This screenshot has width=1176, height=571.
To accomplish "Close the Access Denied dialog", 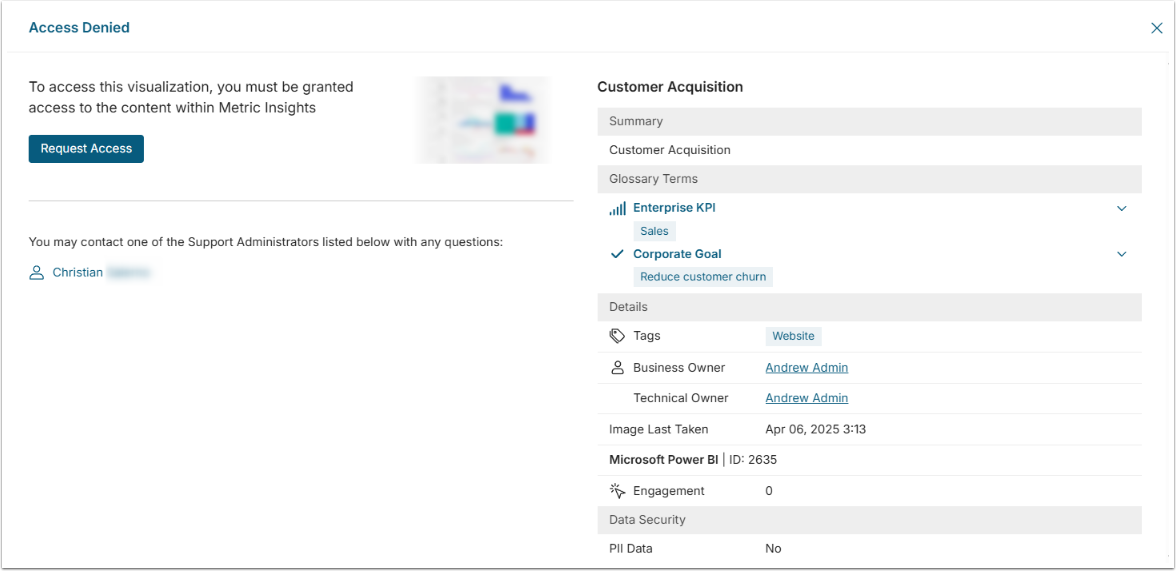I will pos(1156,28).
